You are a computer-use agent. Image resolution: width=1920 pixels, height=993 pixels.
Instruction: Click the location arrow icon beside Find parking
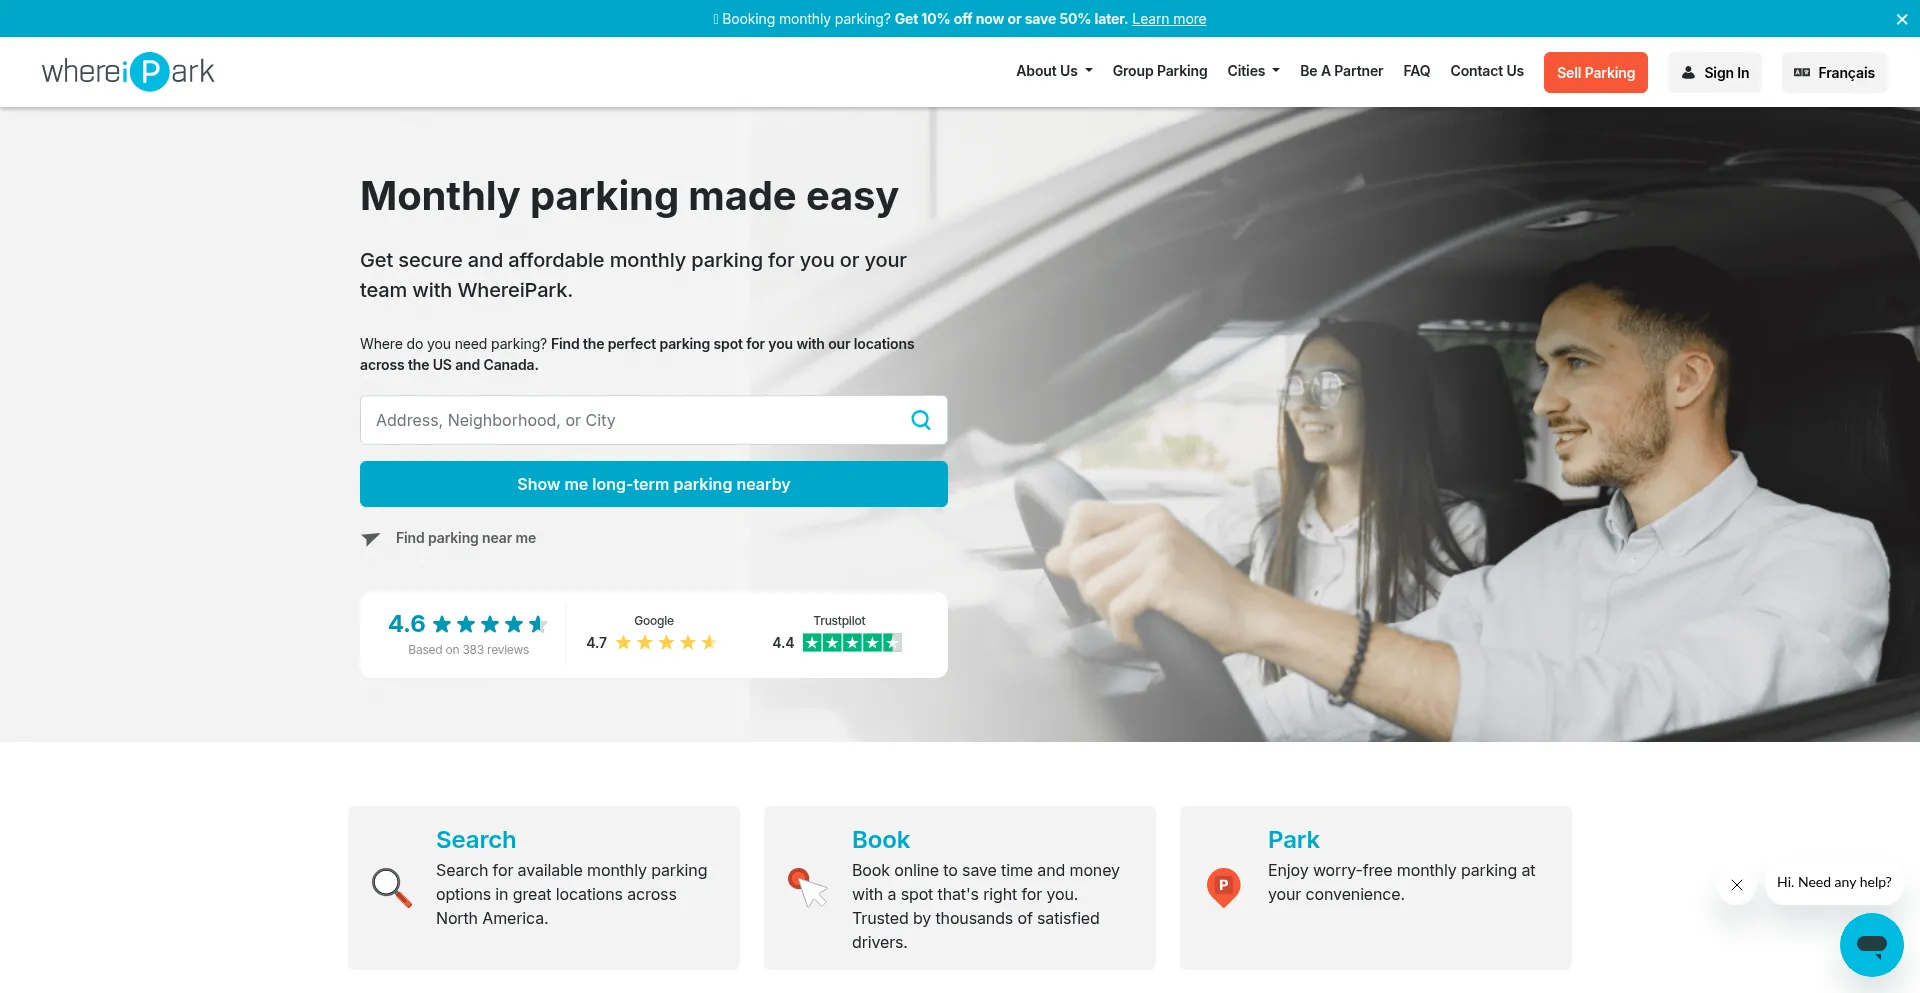coord(370,539)
